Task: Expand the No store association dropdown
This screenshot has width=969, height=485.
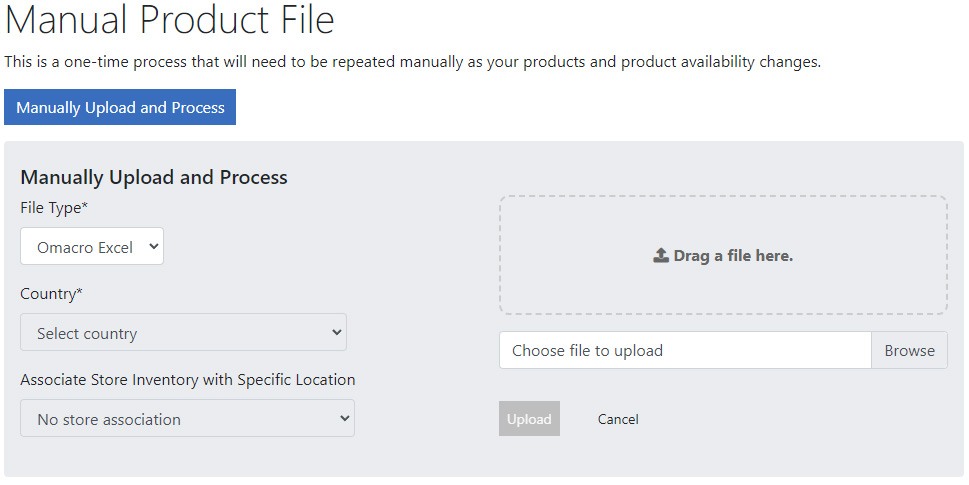Action: click(187, 418)
